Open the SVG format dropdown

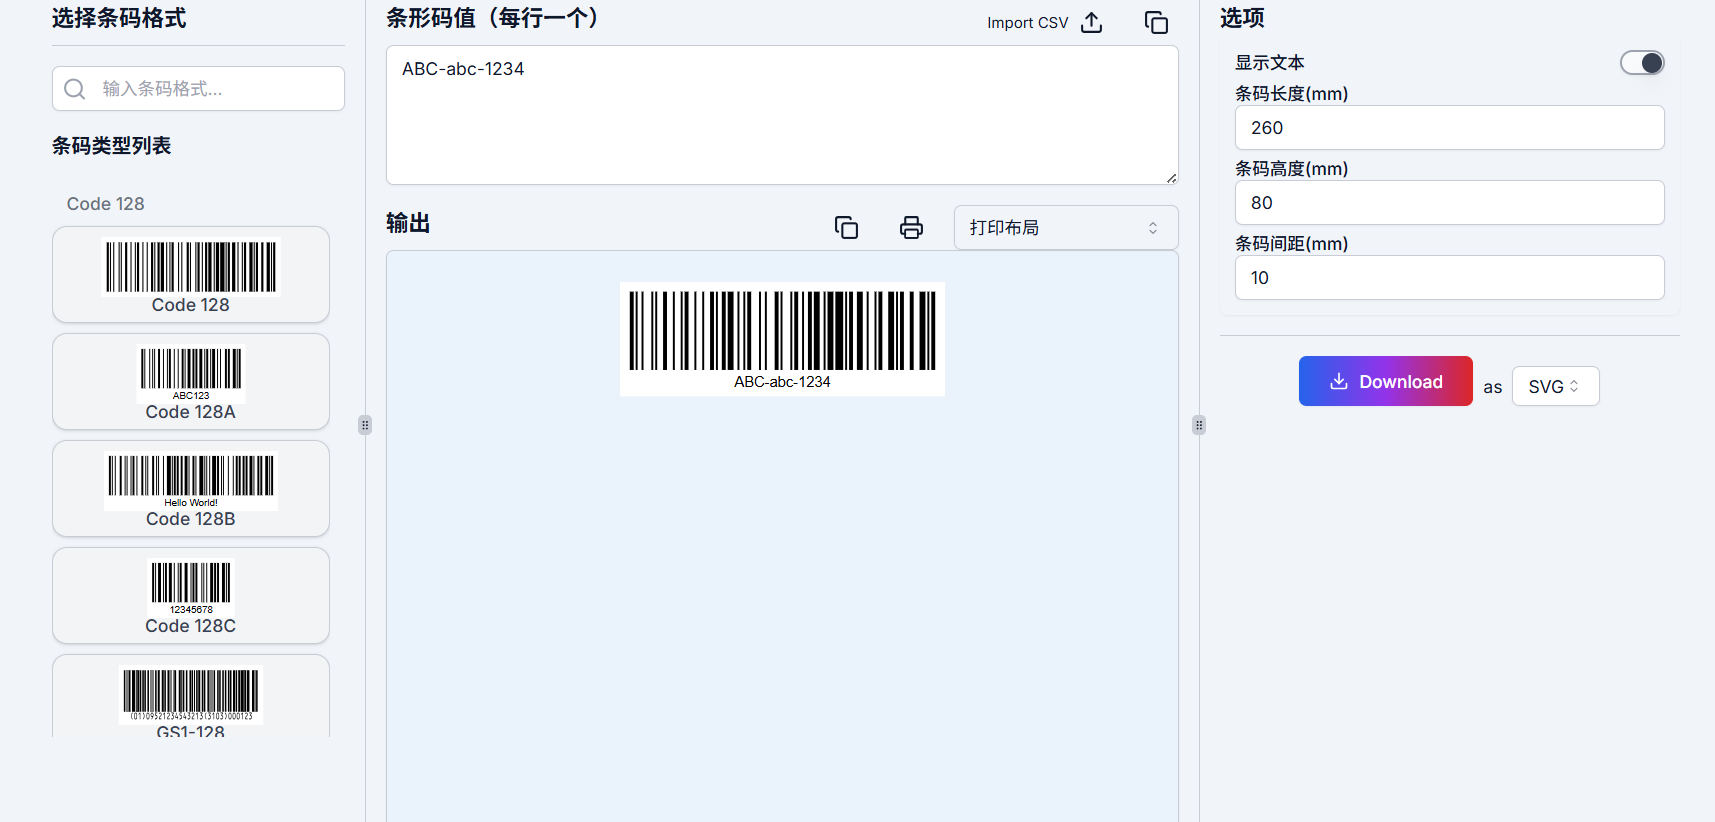(x=1555, y=386)
